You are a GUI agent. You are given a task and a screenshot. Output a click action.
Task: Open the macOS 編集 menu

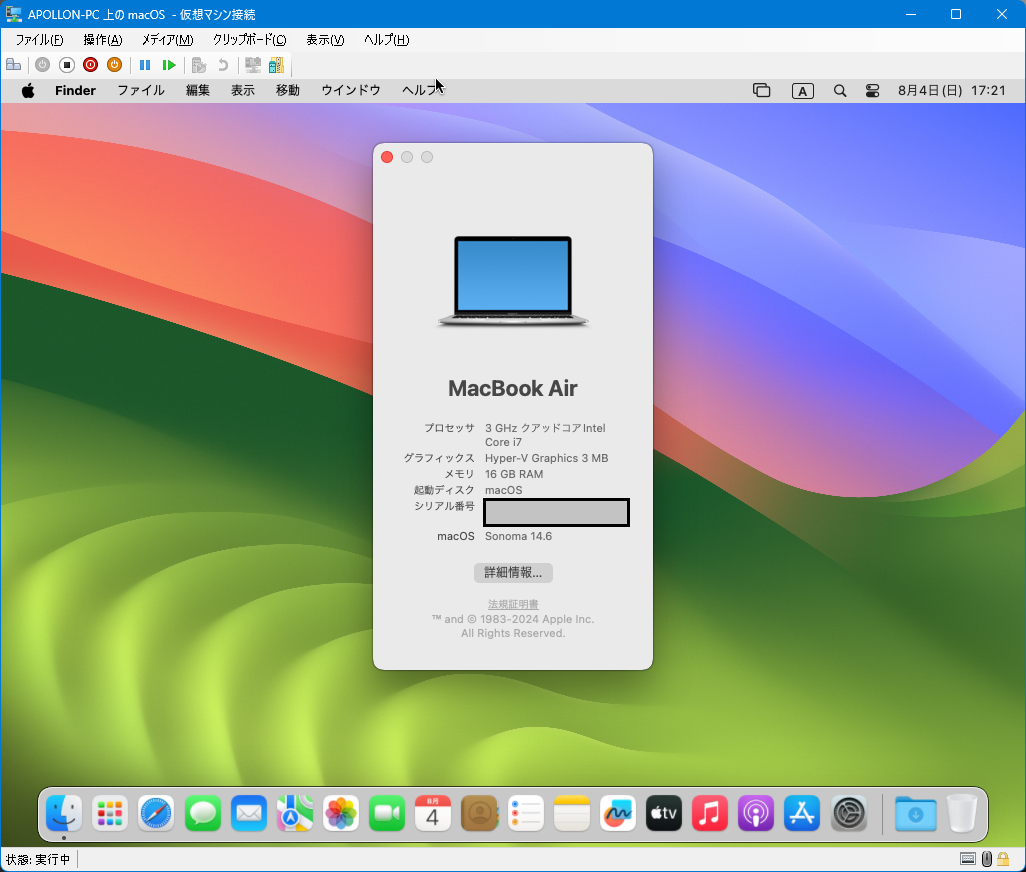[x=198, y=90]
